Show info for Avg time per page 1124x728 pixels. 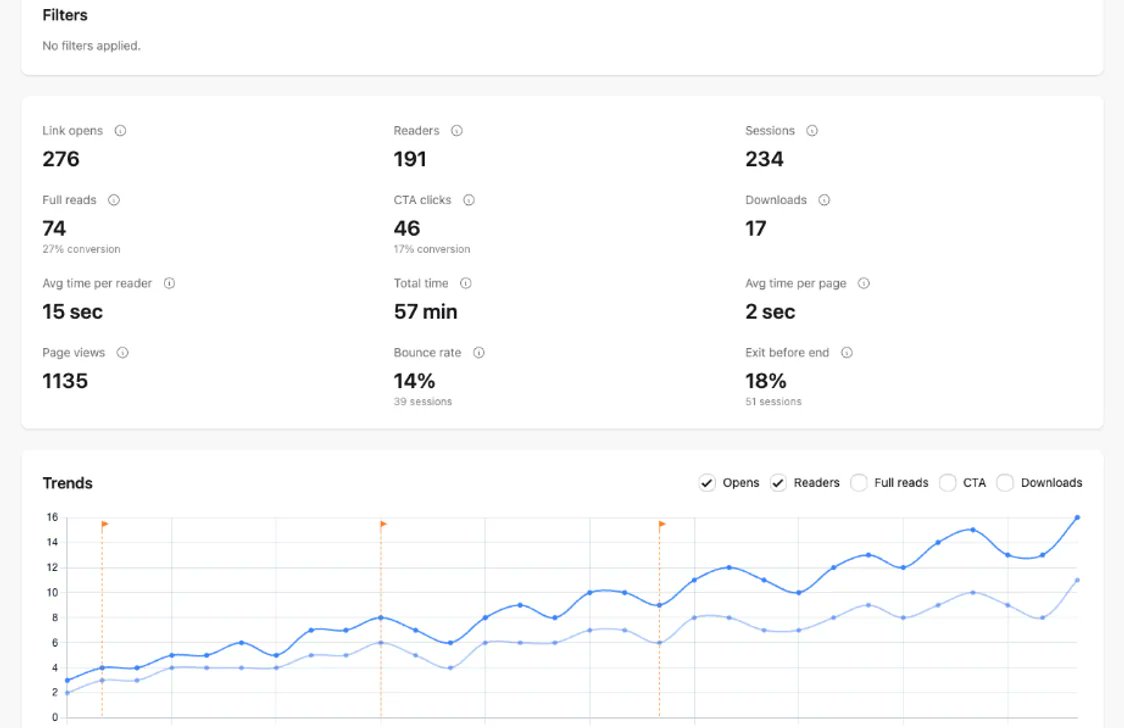click(864, 283)
